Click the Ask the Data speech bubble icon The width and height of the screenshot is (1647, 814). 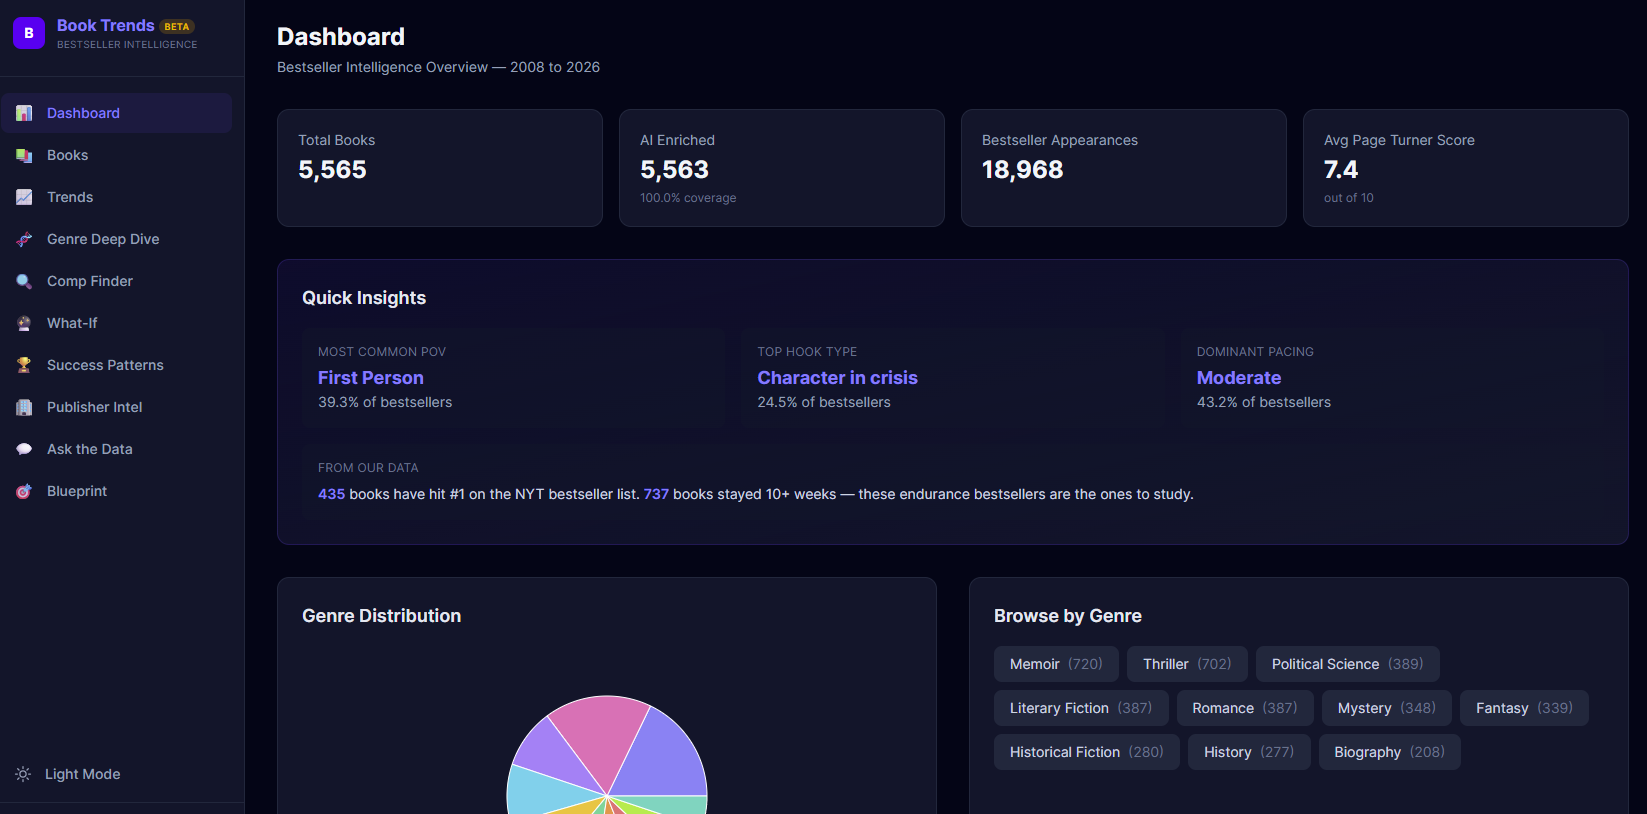[24, 449]
